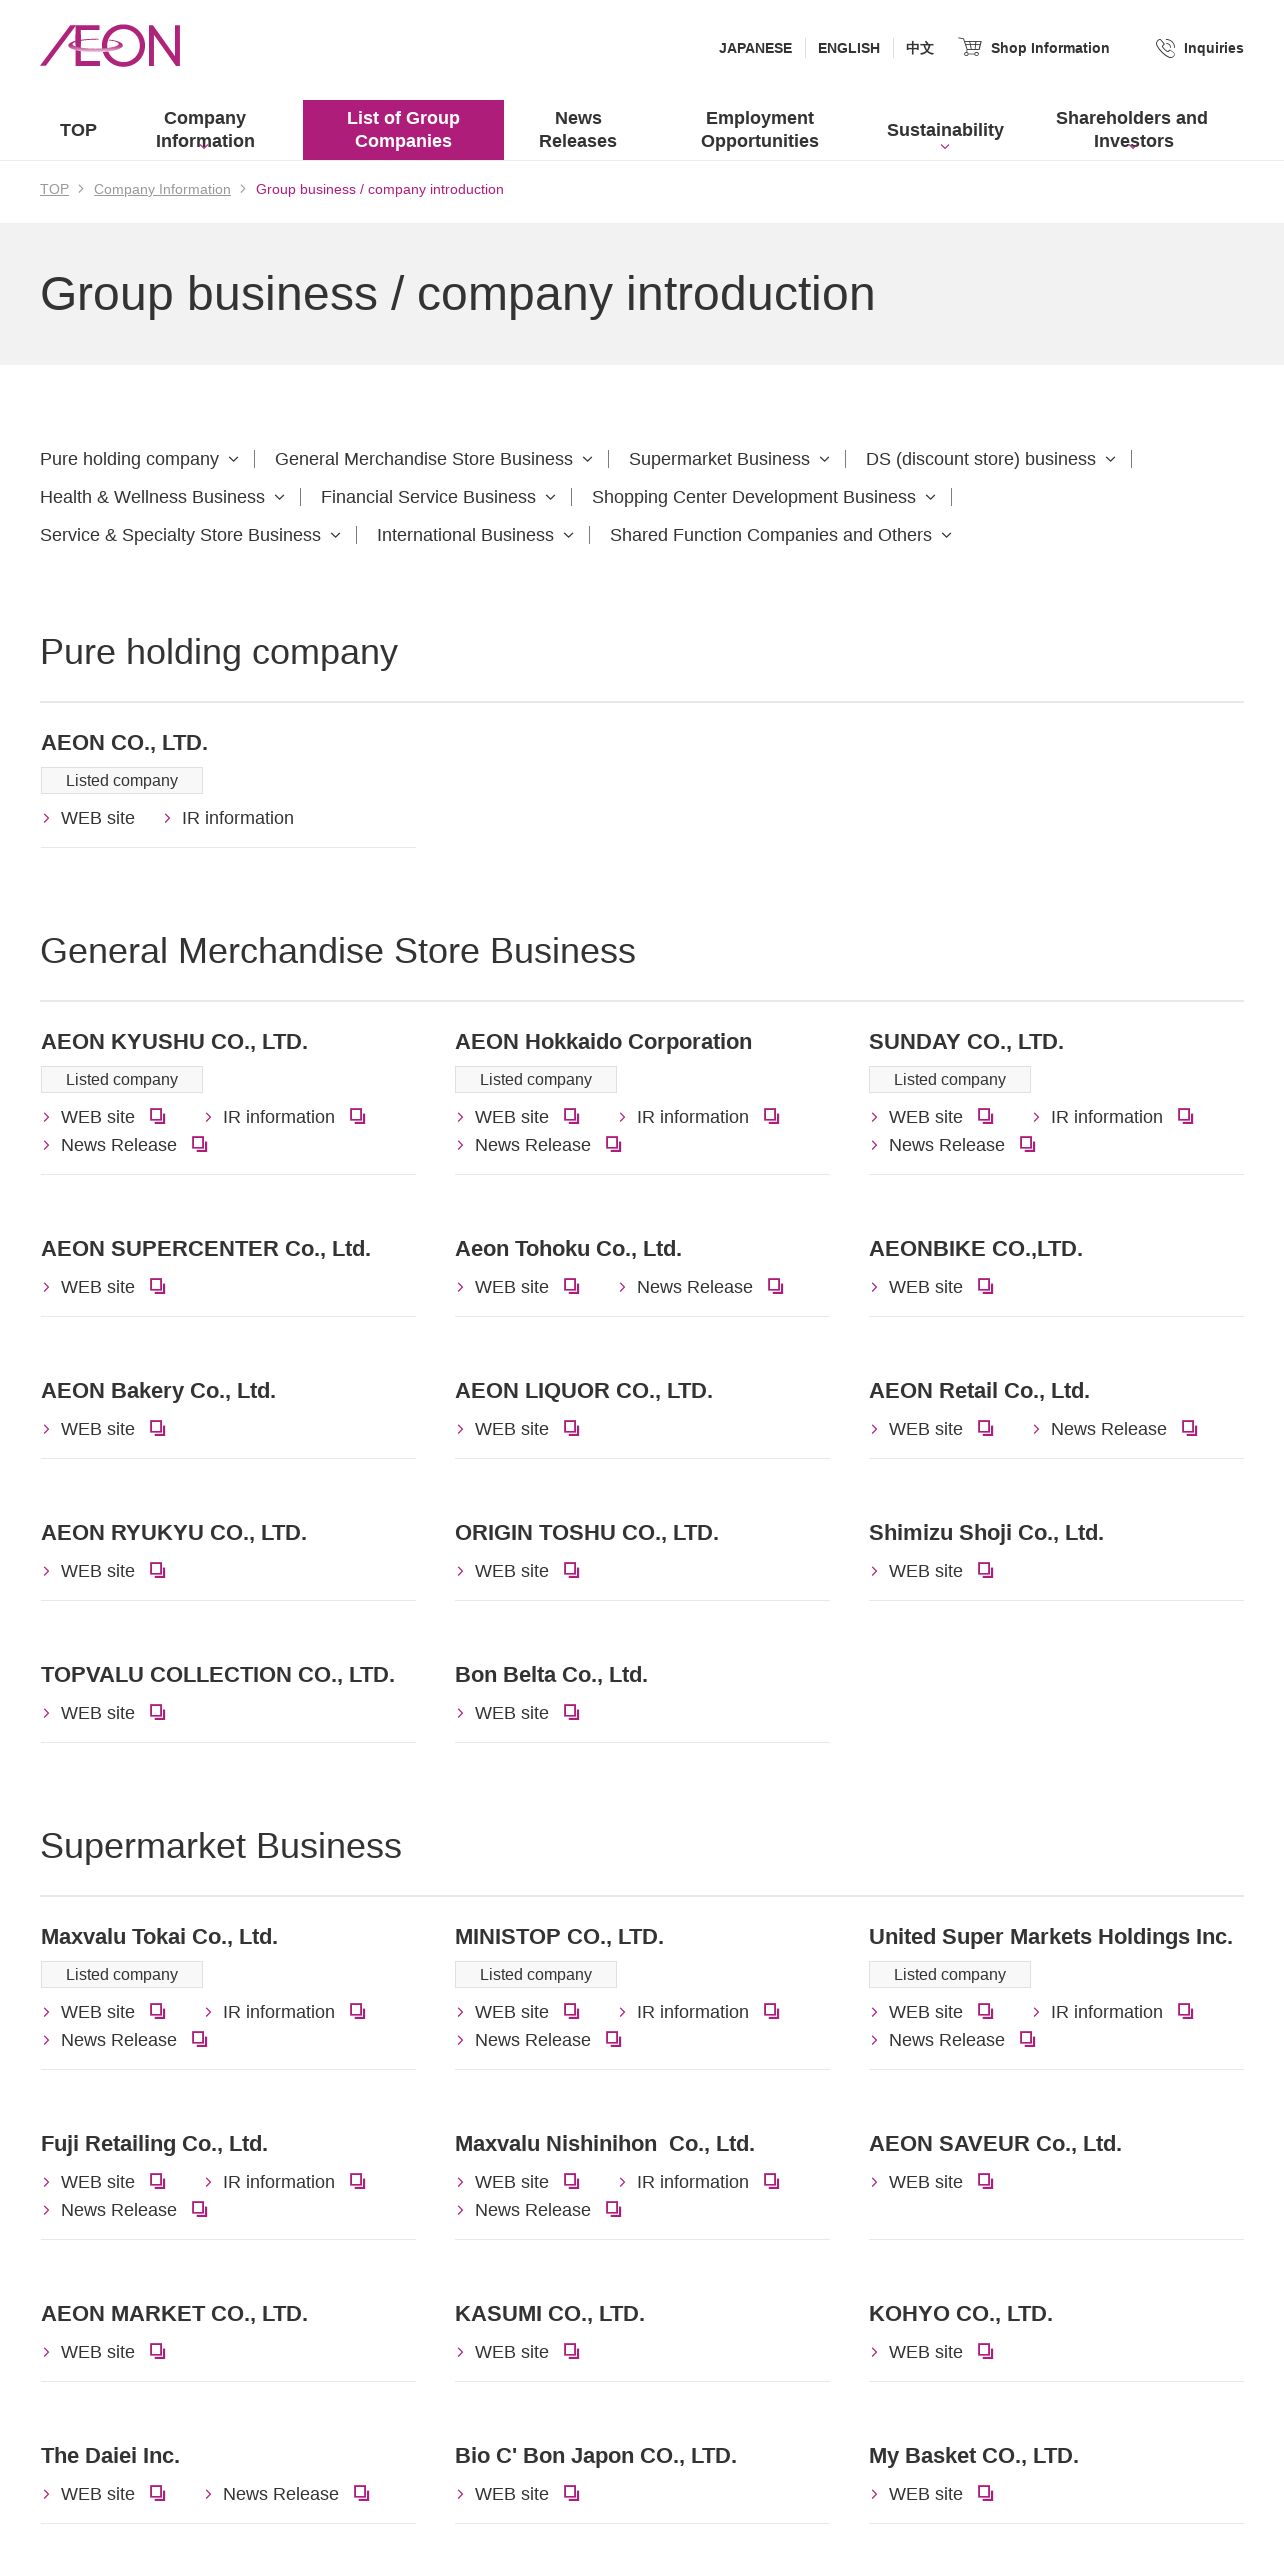Screen dimensions: 1284x2568
Task: Click external link icon beside AEONBIKE WEB site
Action: [x=985, y=1286]
